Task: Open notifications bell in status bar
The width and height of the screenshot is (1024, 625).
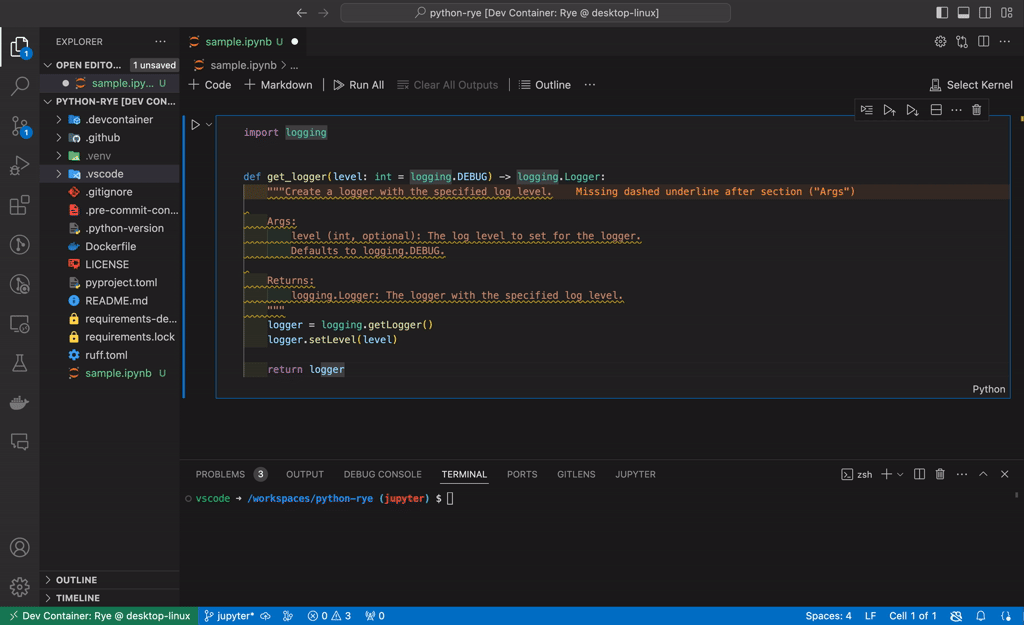Action: 980,616
